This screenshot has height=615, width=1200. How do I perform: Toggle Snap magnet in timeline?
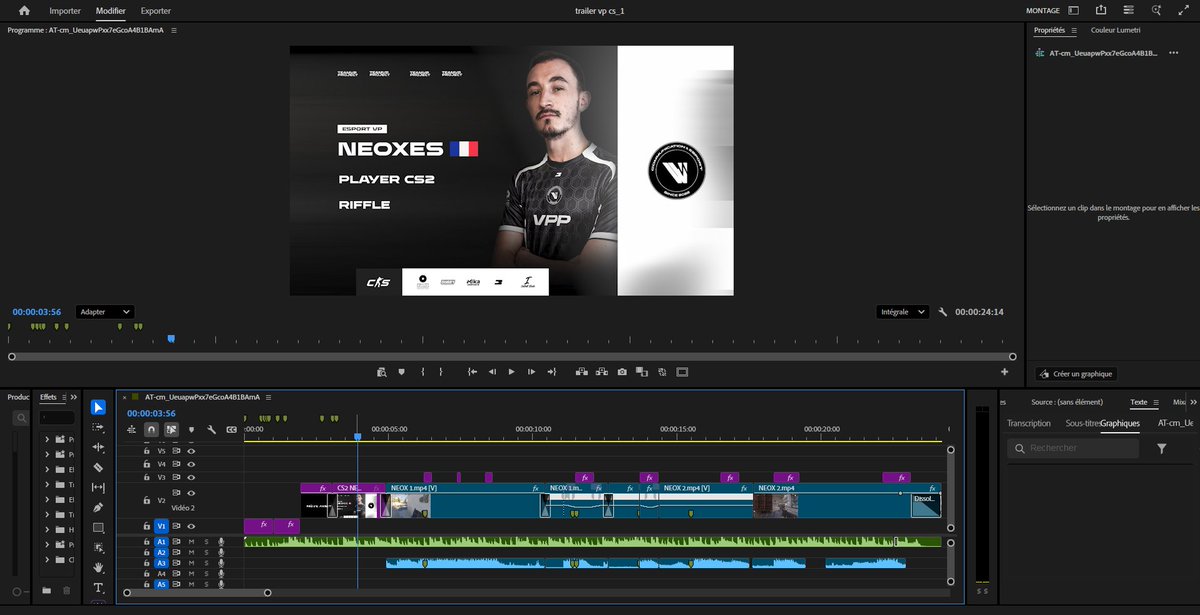click(x=151, y=430)
